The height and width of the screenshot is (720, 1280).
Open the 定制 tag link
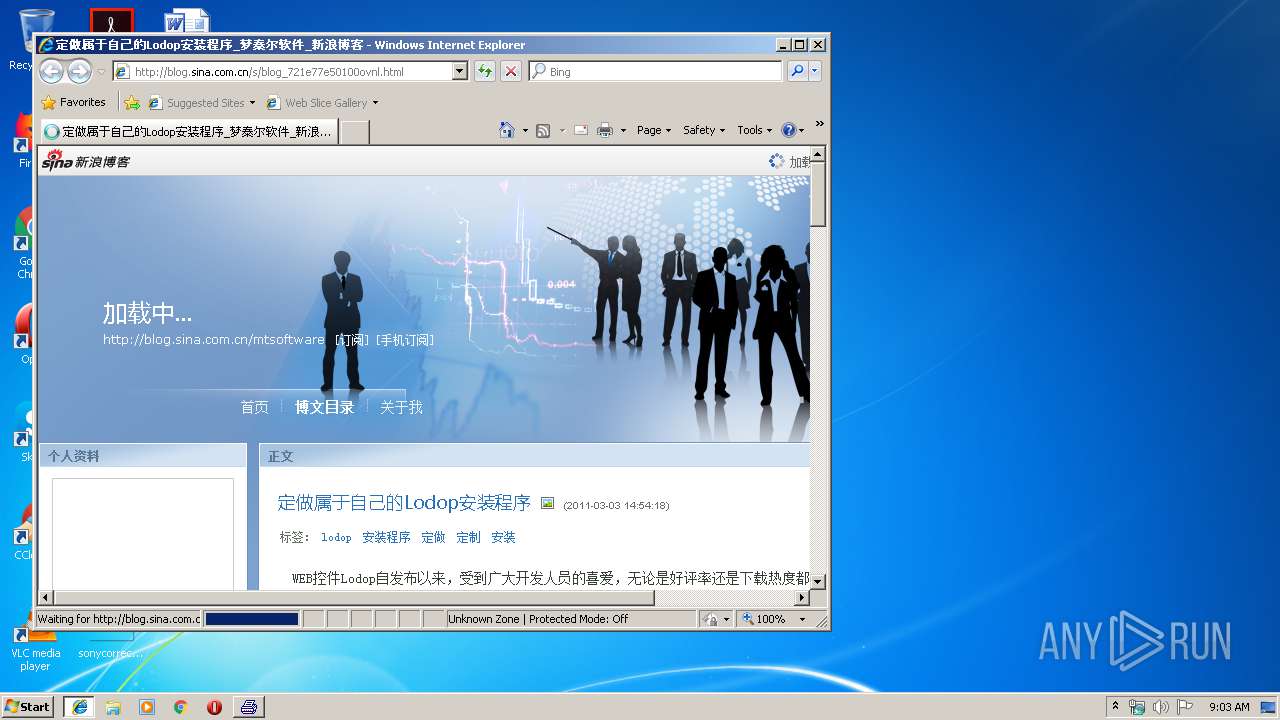(x=468, y=537)
